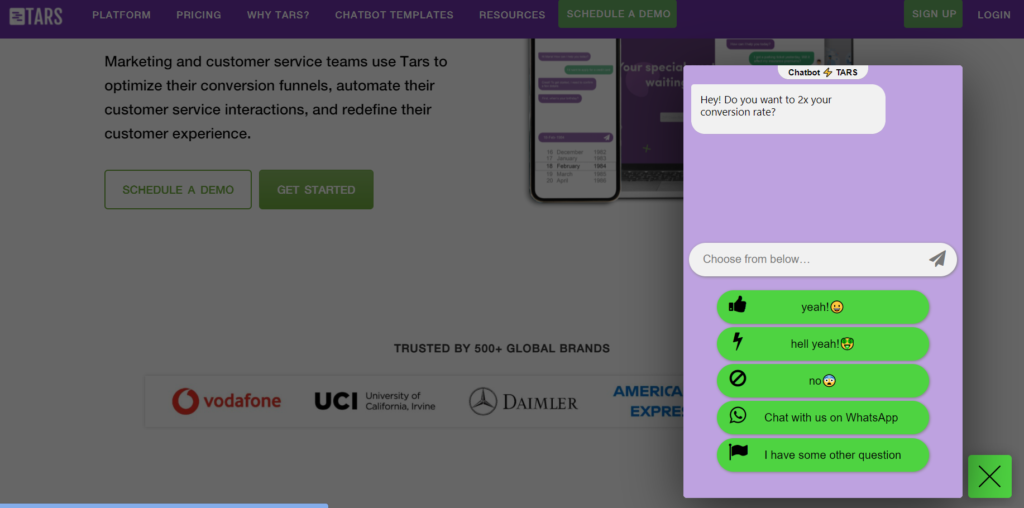Image resolution: width=1024 pixels, height=508 pixels.
Task: Click the TARS logo in the header
Action: coord(36,16)
